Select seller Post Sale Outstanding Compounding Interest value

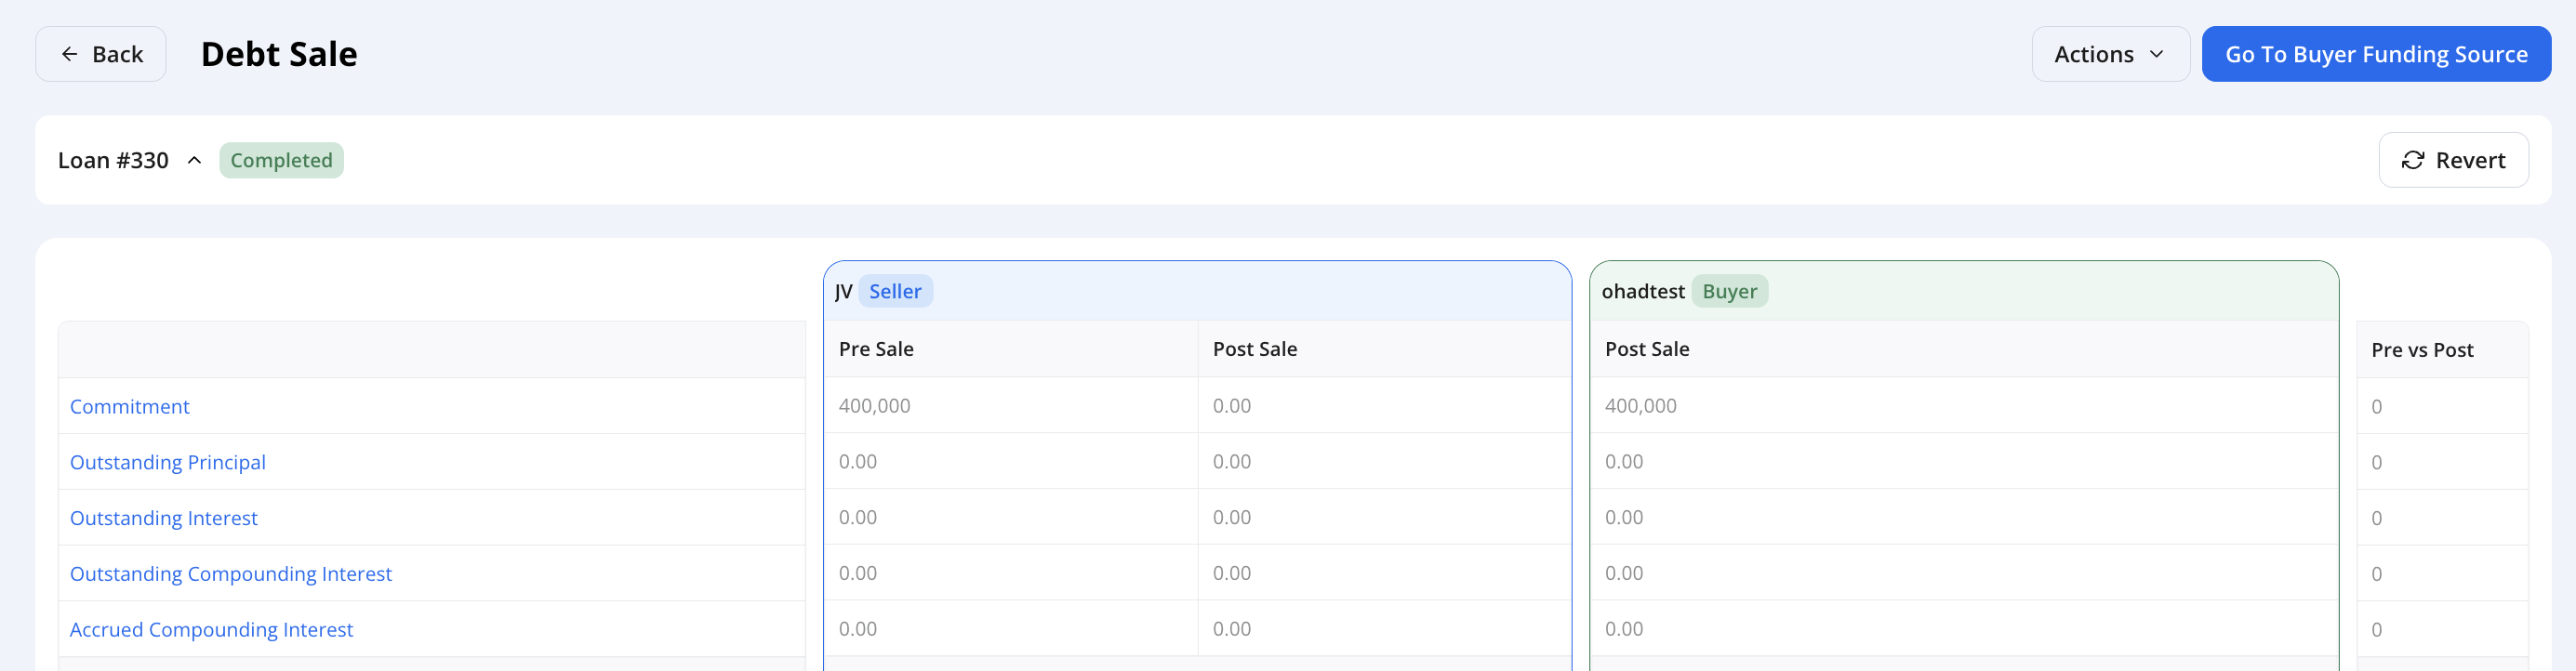pyautogui.click(x=1232, y=574)
